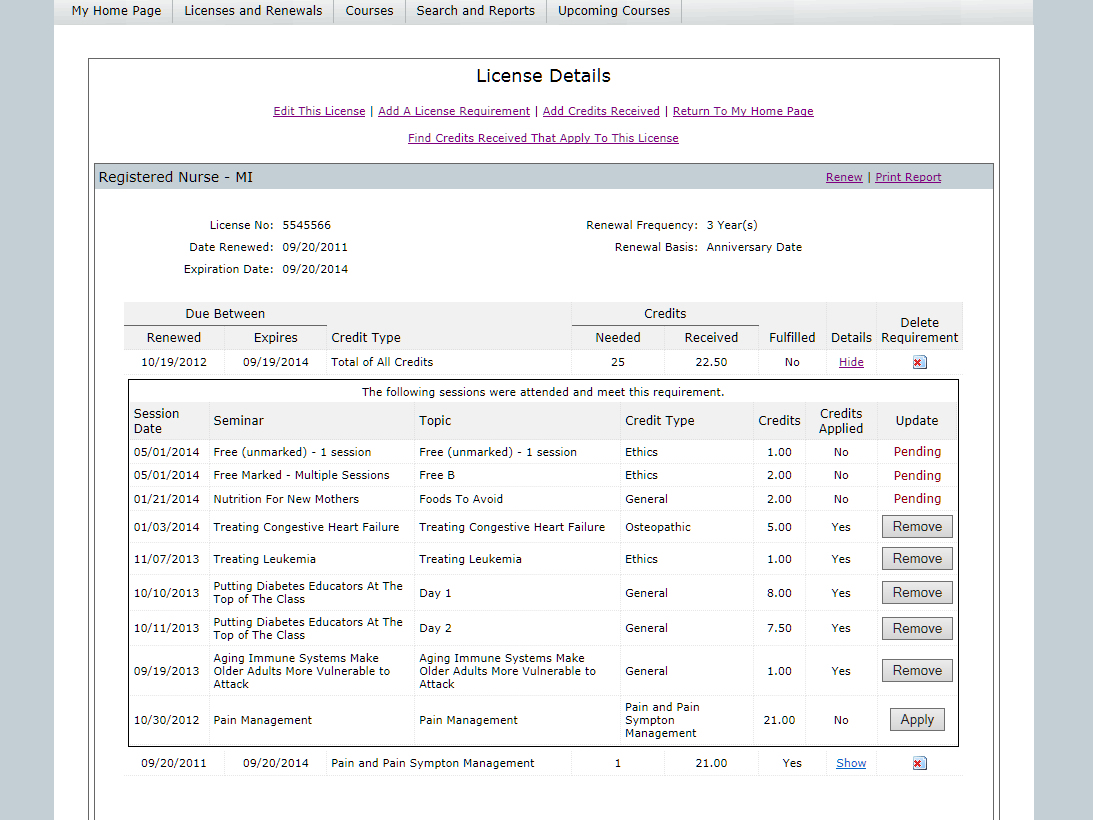Screen dimensions: 1093x820
Task: Click Add A License Requirement link
Action: 454,111
